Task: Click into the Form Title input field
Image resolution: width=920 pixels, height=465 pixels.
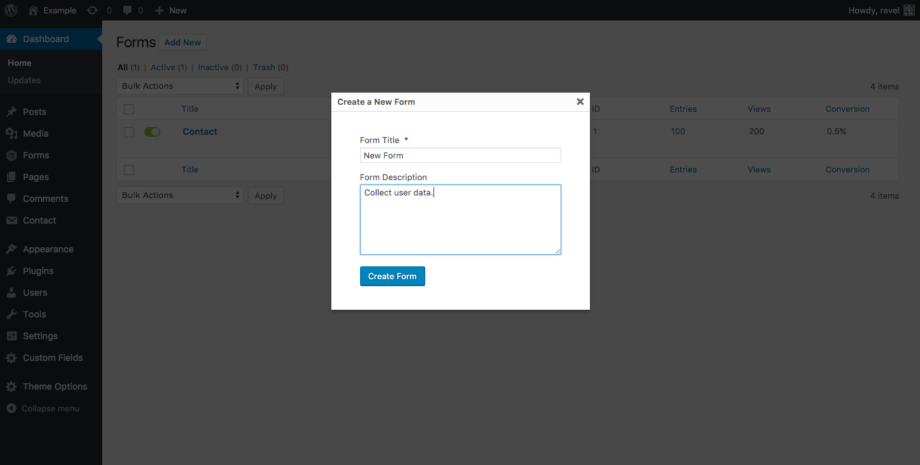Action: pos(460,156)
